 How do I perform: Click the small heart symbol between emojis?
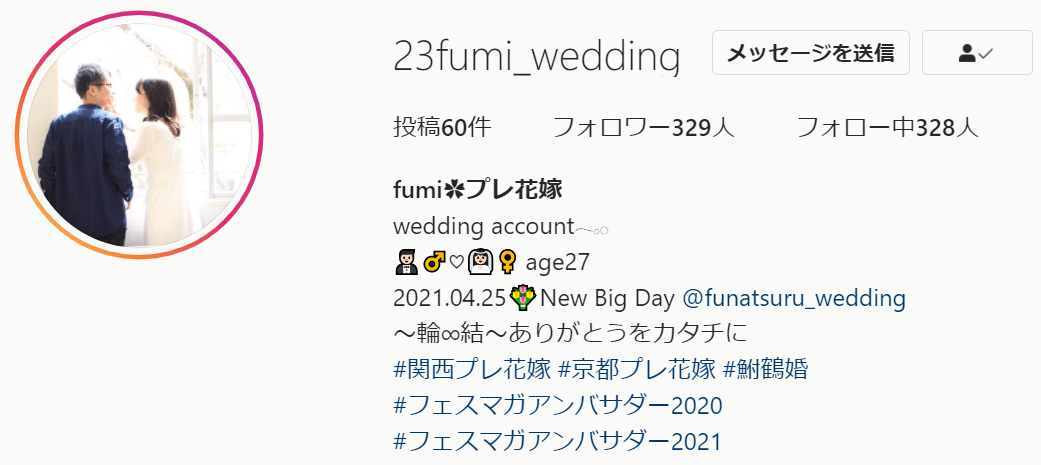[456, 263]
